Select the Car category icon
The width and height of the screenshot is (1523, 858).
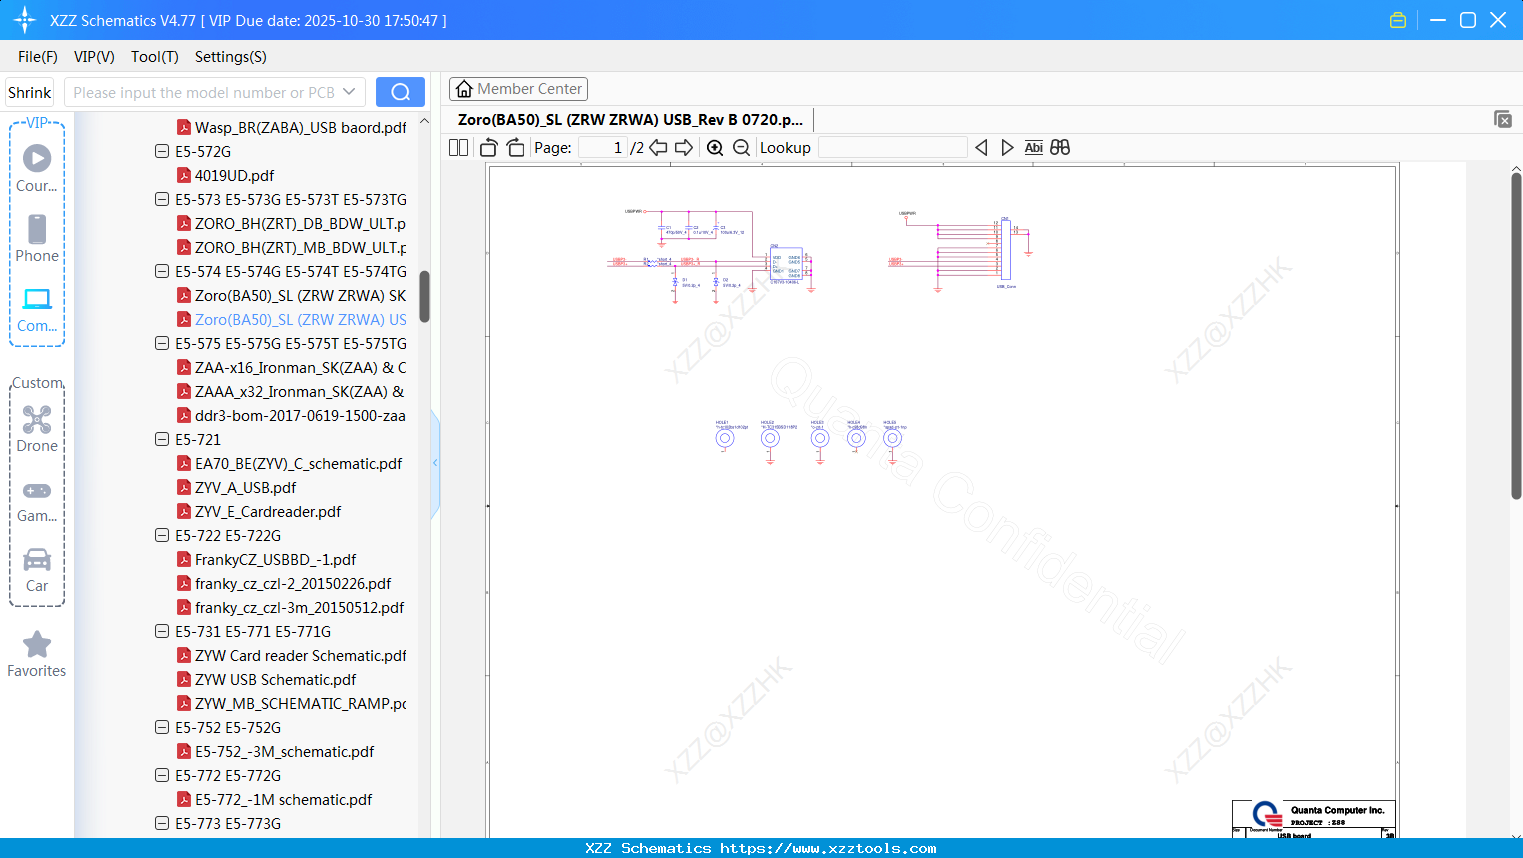pos(37,571)
